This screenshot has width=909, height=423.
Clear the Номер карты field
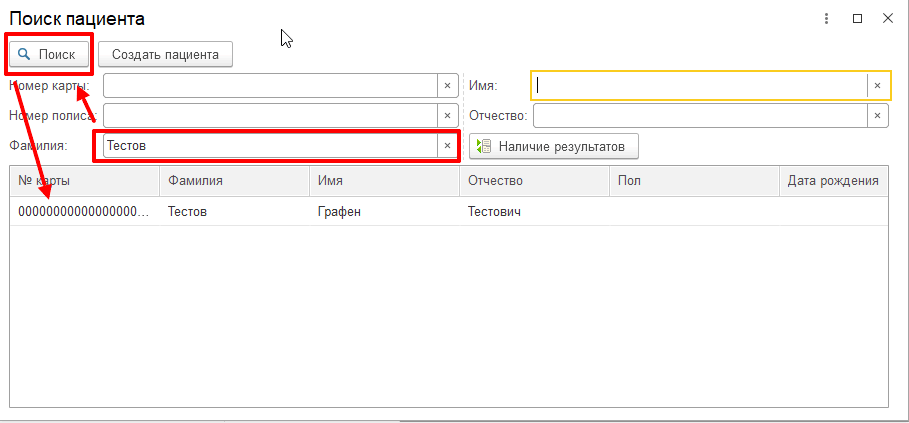click(x=448, y=86)
